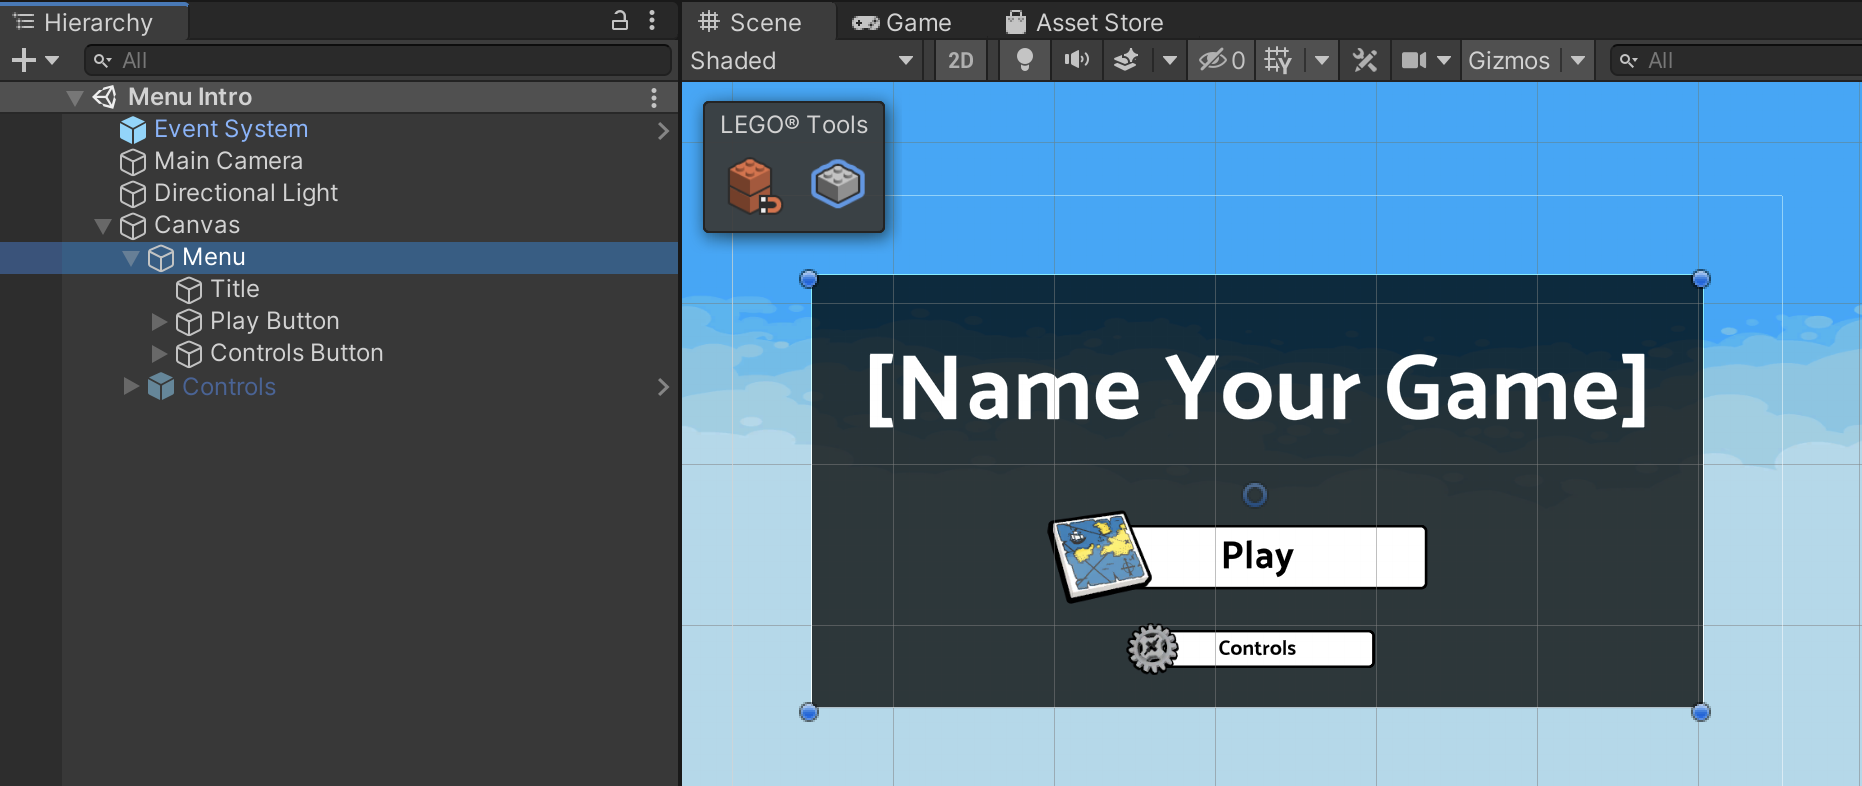Mute scene audio with the speaker toggle
The height and width of the screenshot is (786, 1862).
(x=1076, y=61)
